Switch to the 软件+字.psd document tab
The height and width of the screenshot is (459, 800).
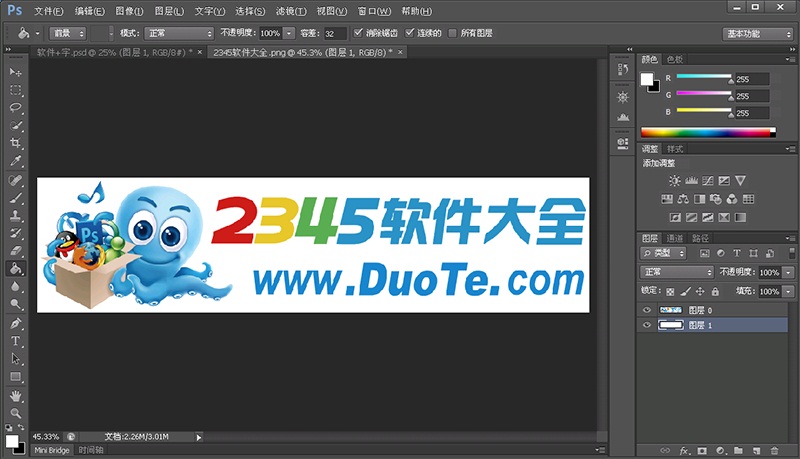point(110,52)
